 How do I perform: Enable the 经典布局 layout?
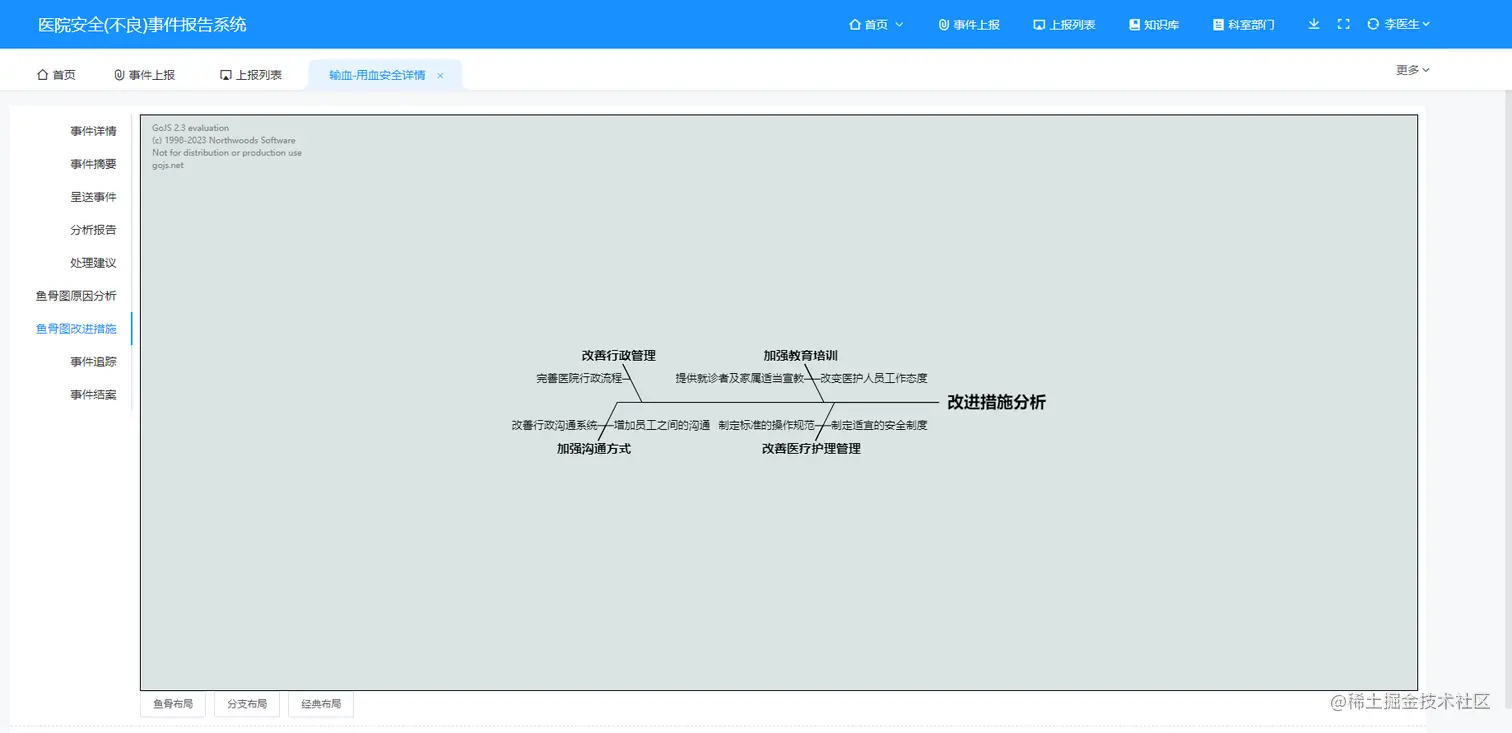320,704
